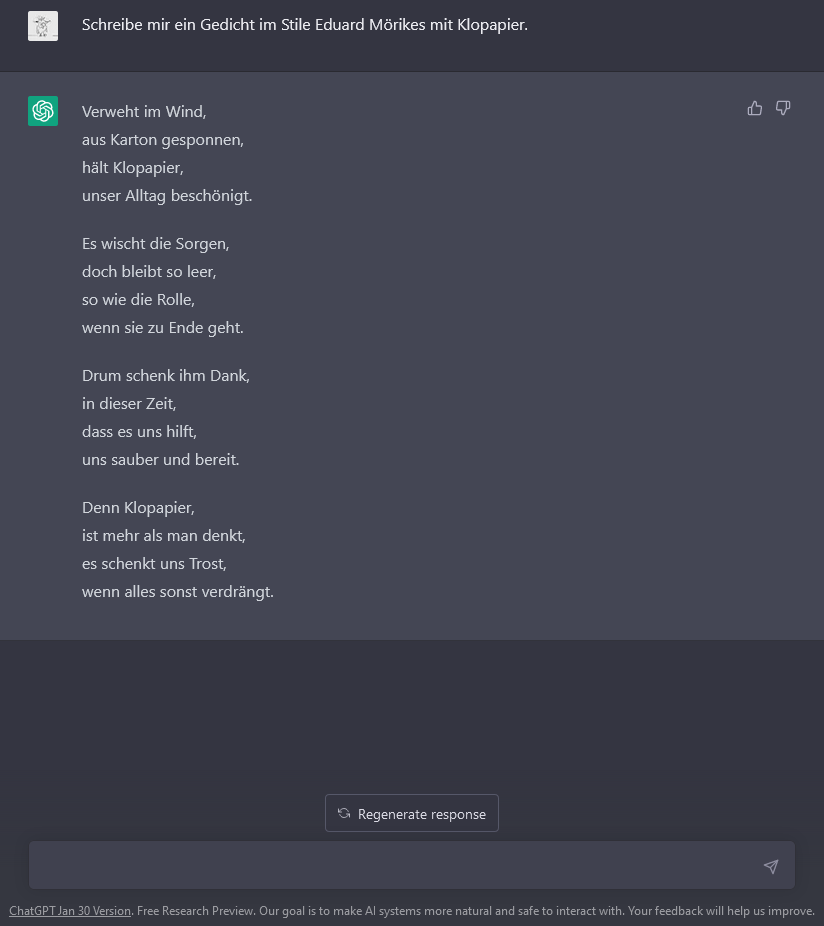824x926 pixels.
Task: Open the ChatGPT Jan 30 Version link
Action: pos(70,911)
